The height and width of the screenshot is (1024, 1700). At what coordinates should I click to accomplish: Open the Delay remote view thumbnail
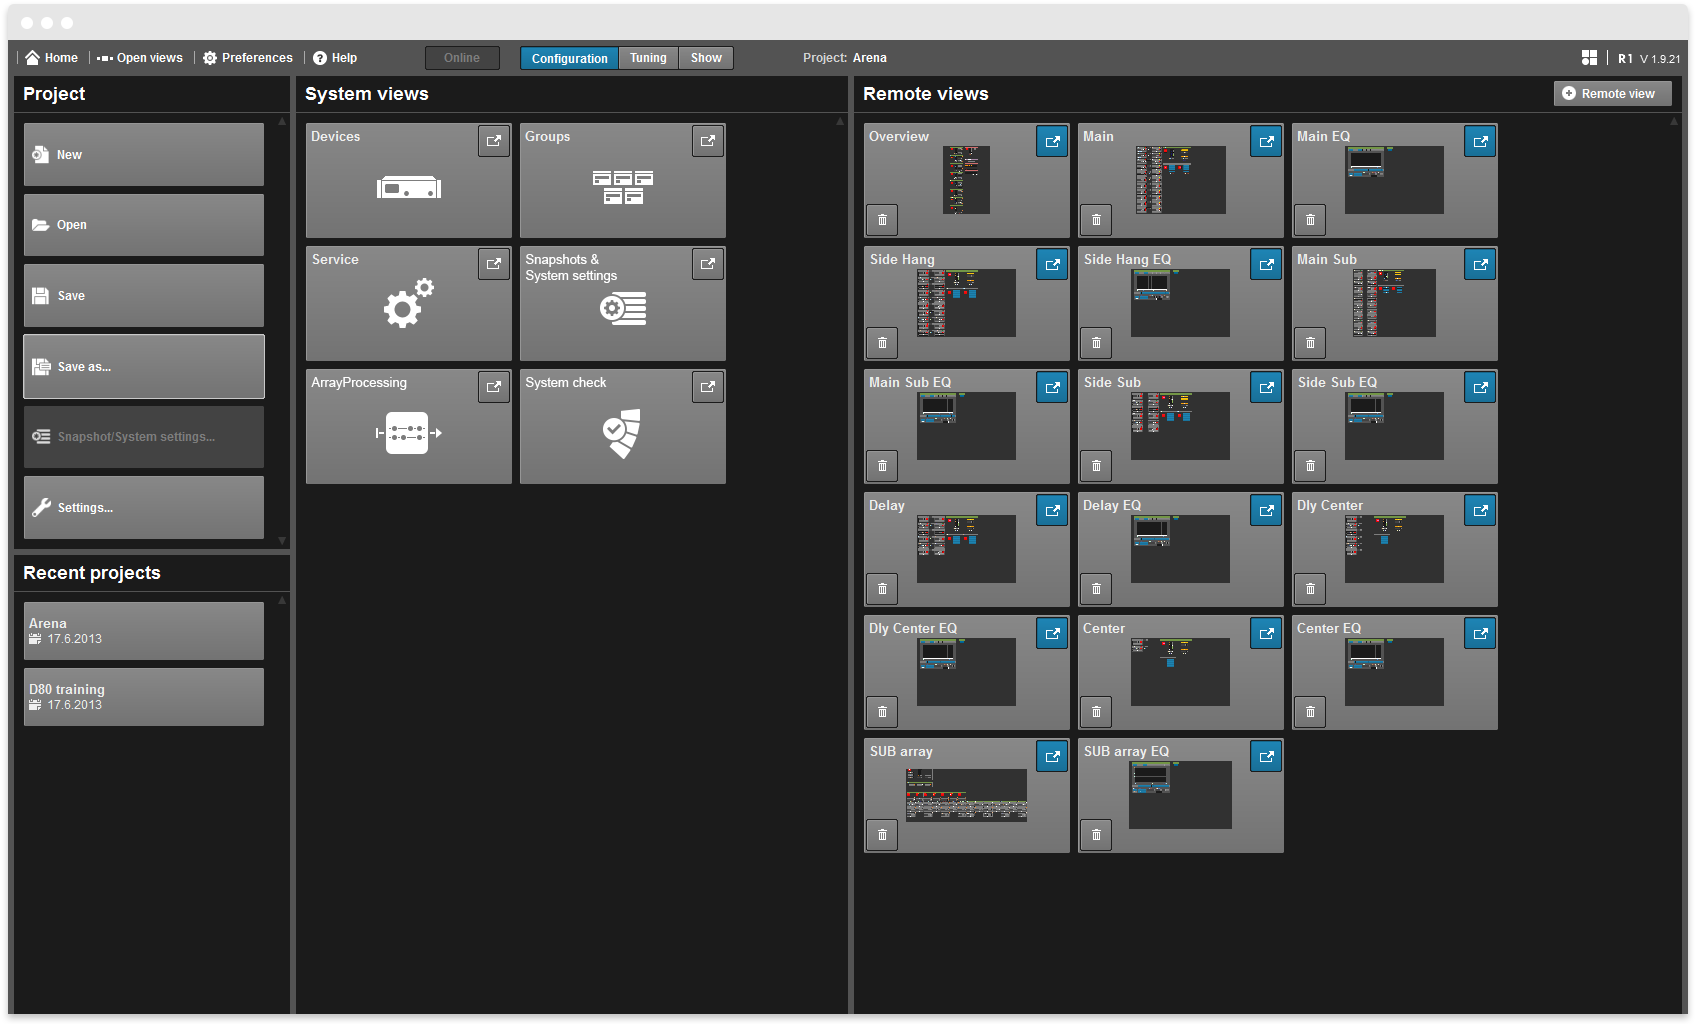pyautogui.click(x=966, y=549)
